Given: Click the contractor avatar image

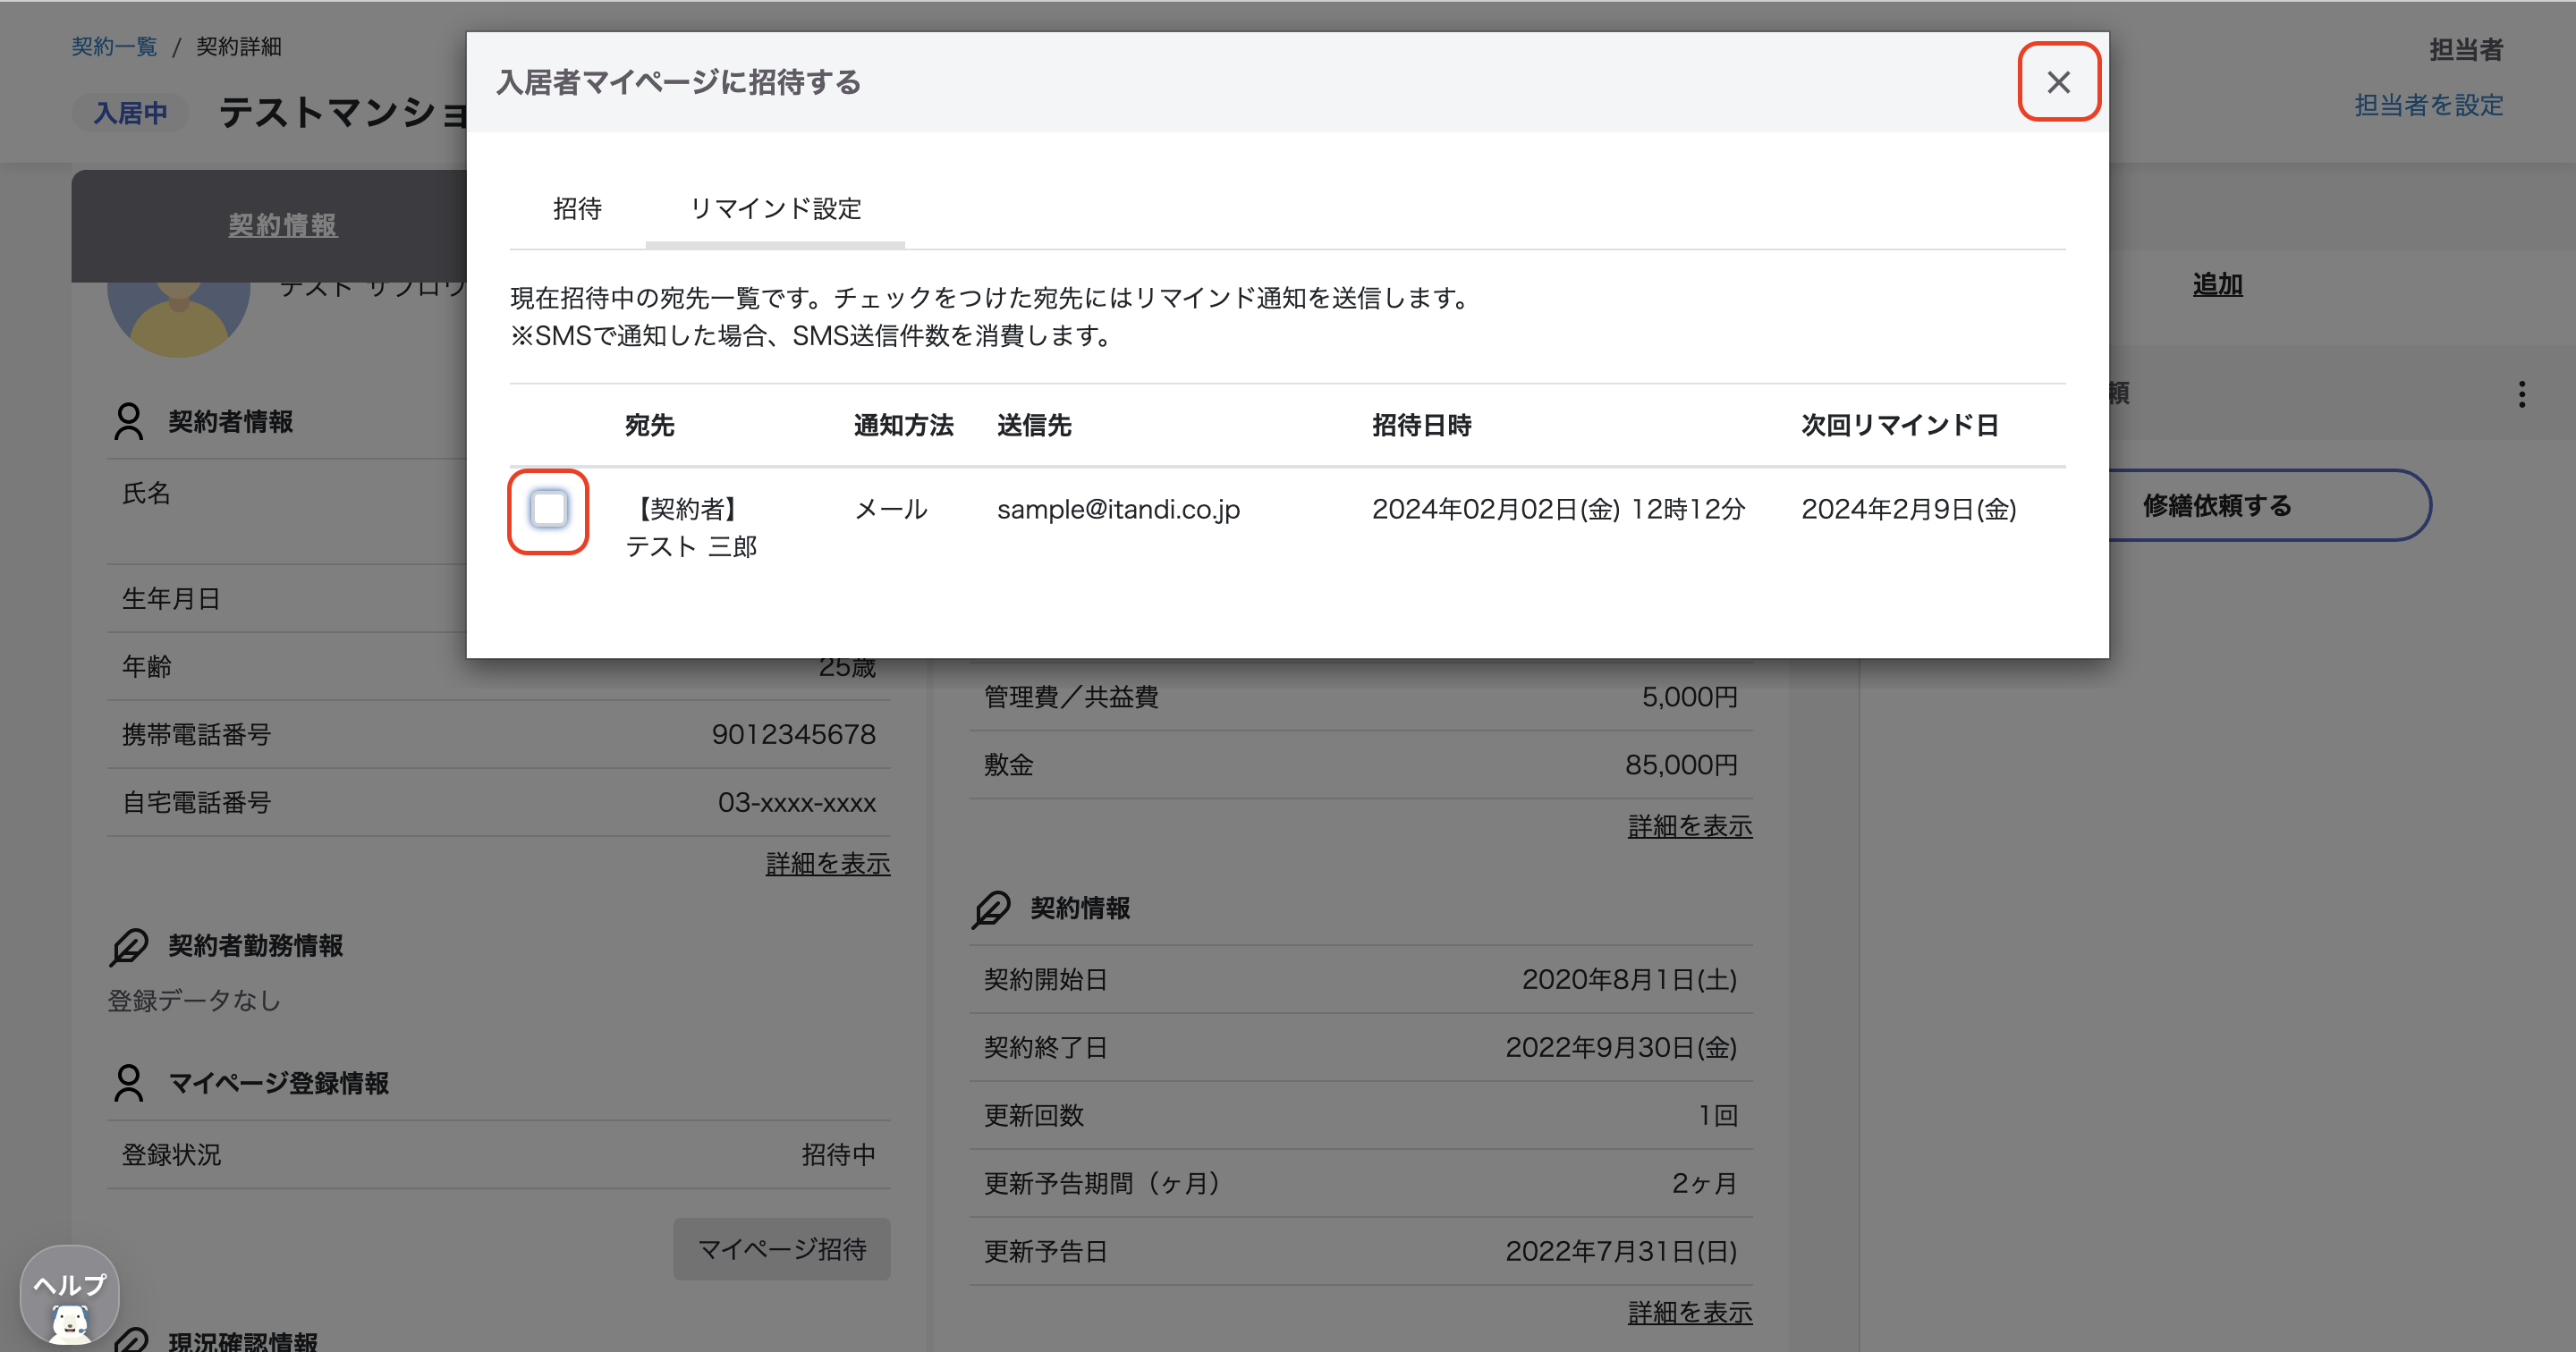Looking at the screenshot, I should [x=178, y=319].
